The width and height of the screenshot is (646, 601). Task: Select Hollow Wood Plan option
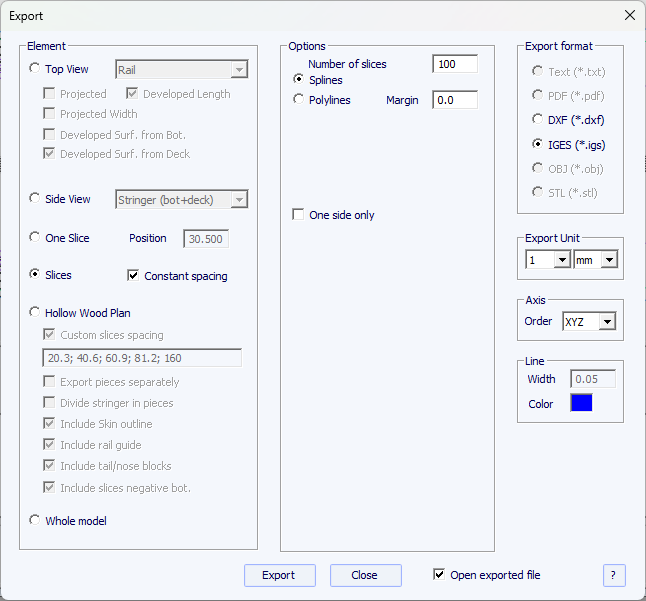coord(36,313)
